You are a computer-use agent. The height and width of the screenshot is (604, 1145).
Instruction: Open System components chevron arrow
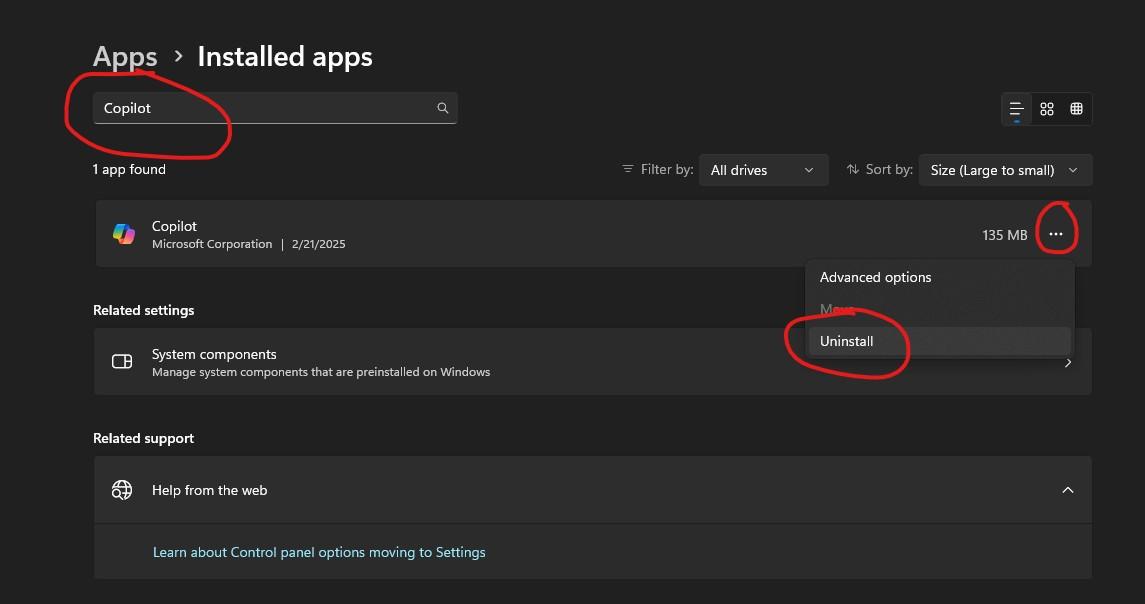(x=1068, y=362)
